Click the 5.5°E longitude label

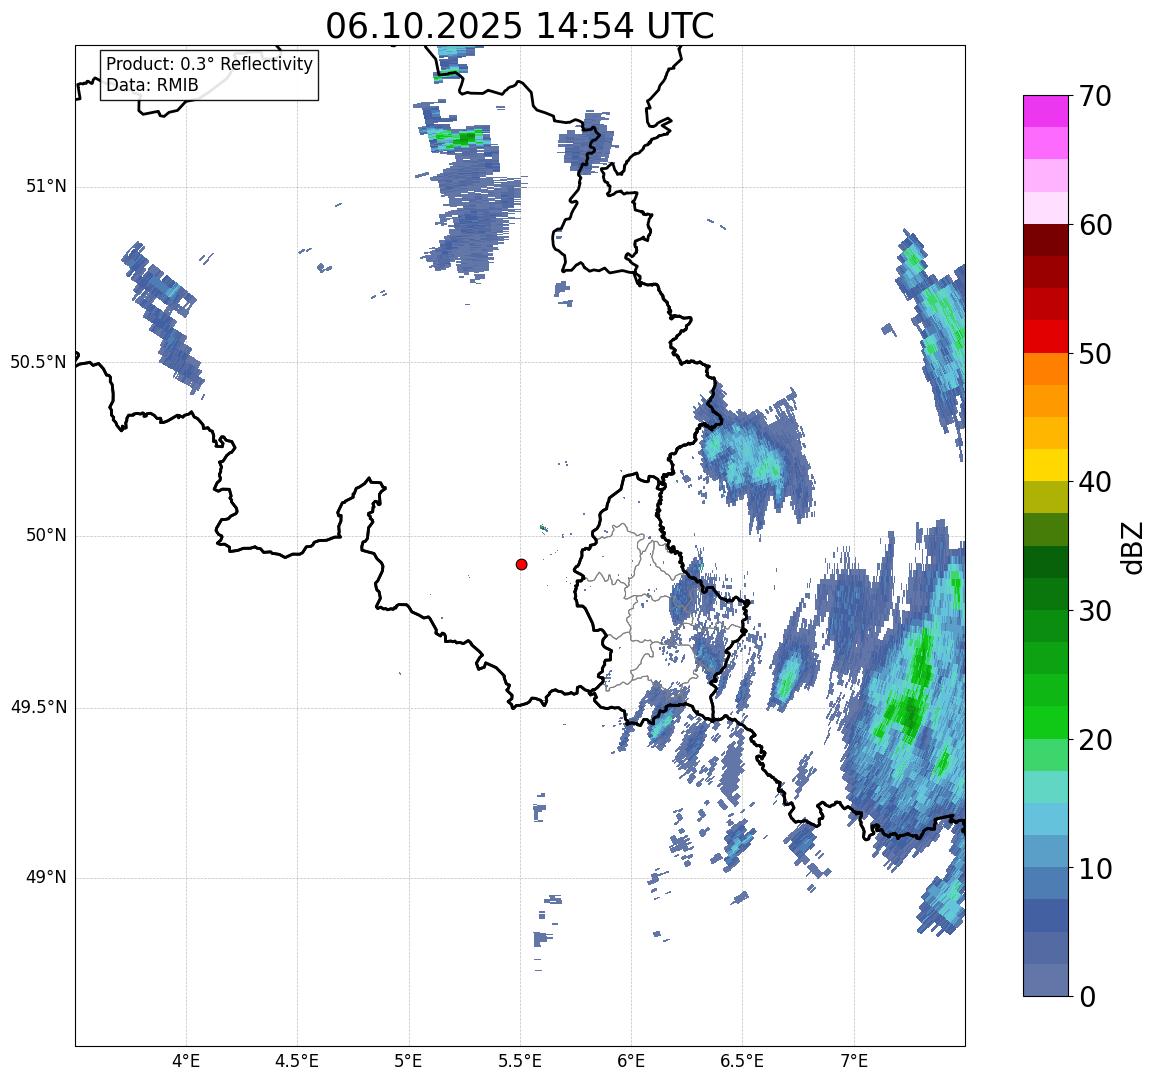coord(520,1061)
